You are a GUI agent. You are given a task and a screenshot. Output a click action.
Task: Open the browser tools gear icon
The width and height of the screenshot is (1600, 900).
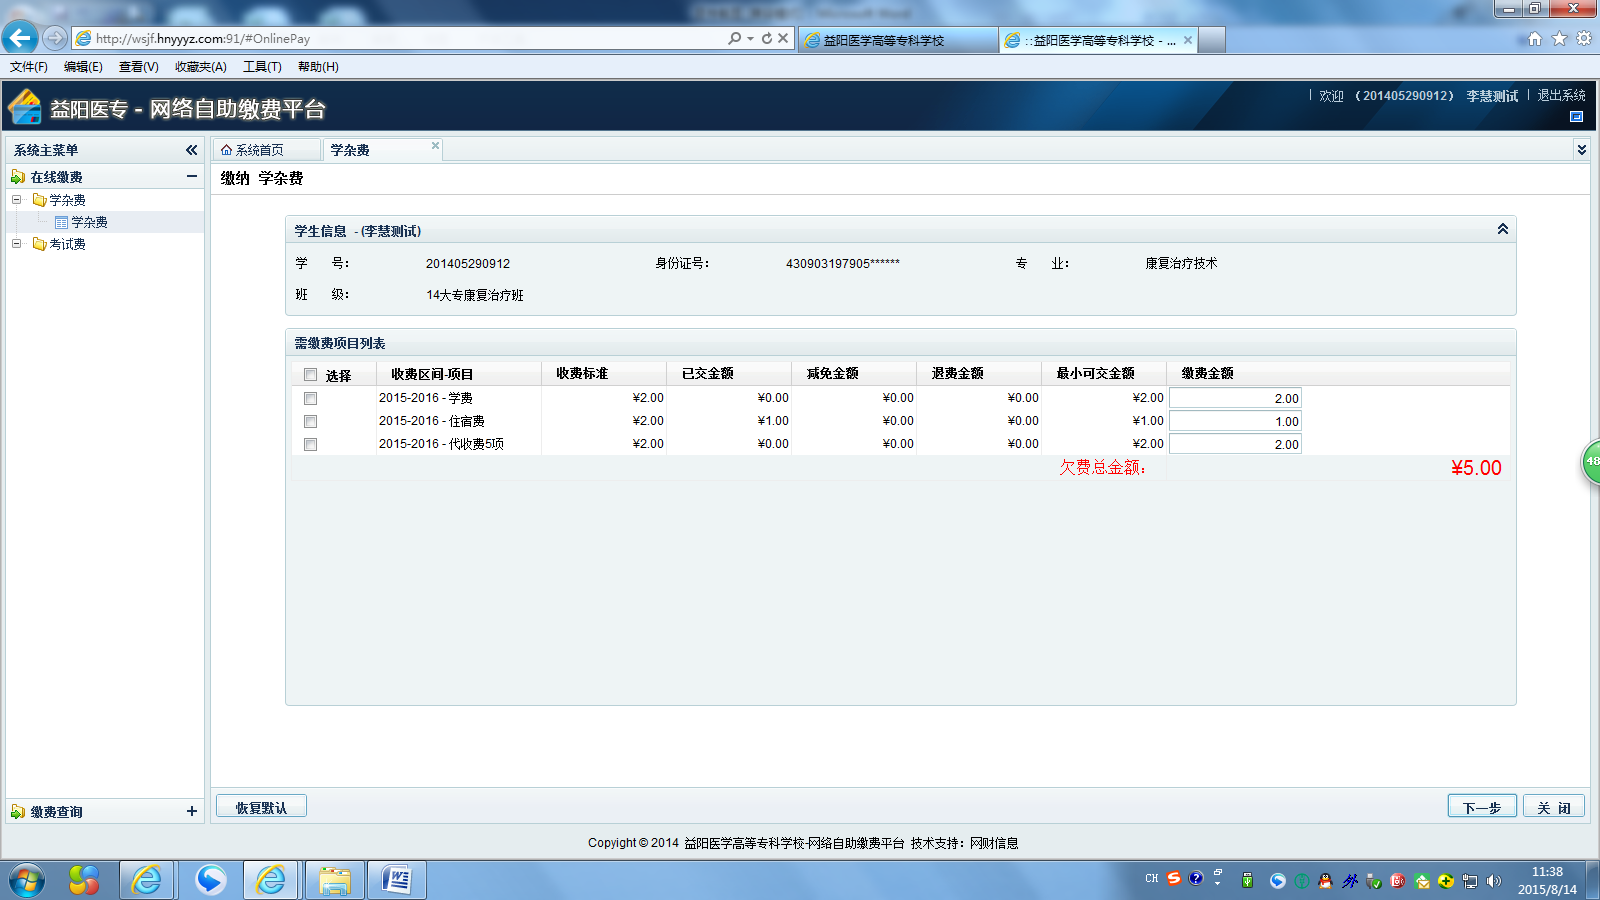pyautogui.click(x=1584, y=39)
